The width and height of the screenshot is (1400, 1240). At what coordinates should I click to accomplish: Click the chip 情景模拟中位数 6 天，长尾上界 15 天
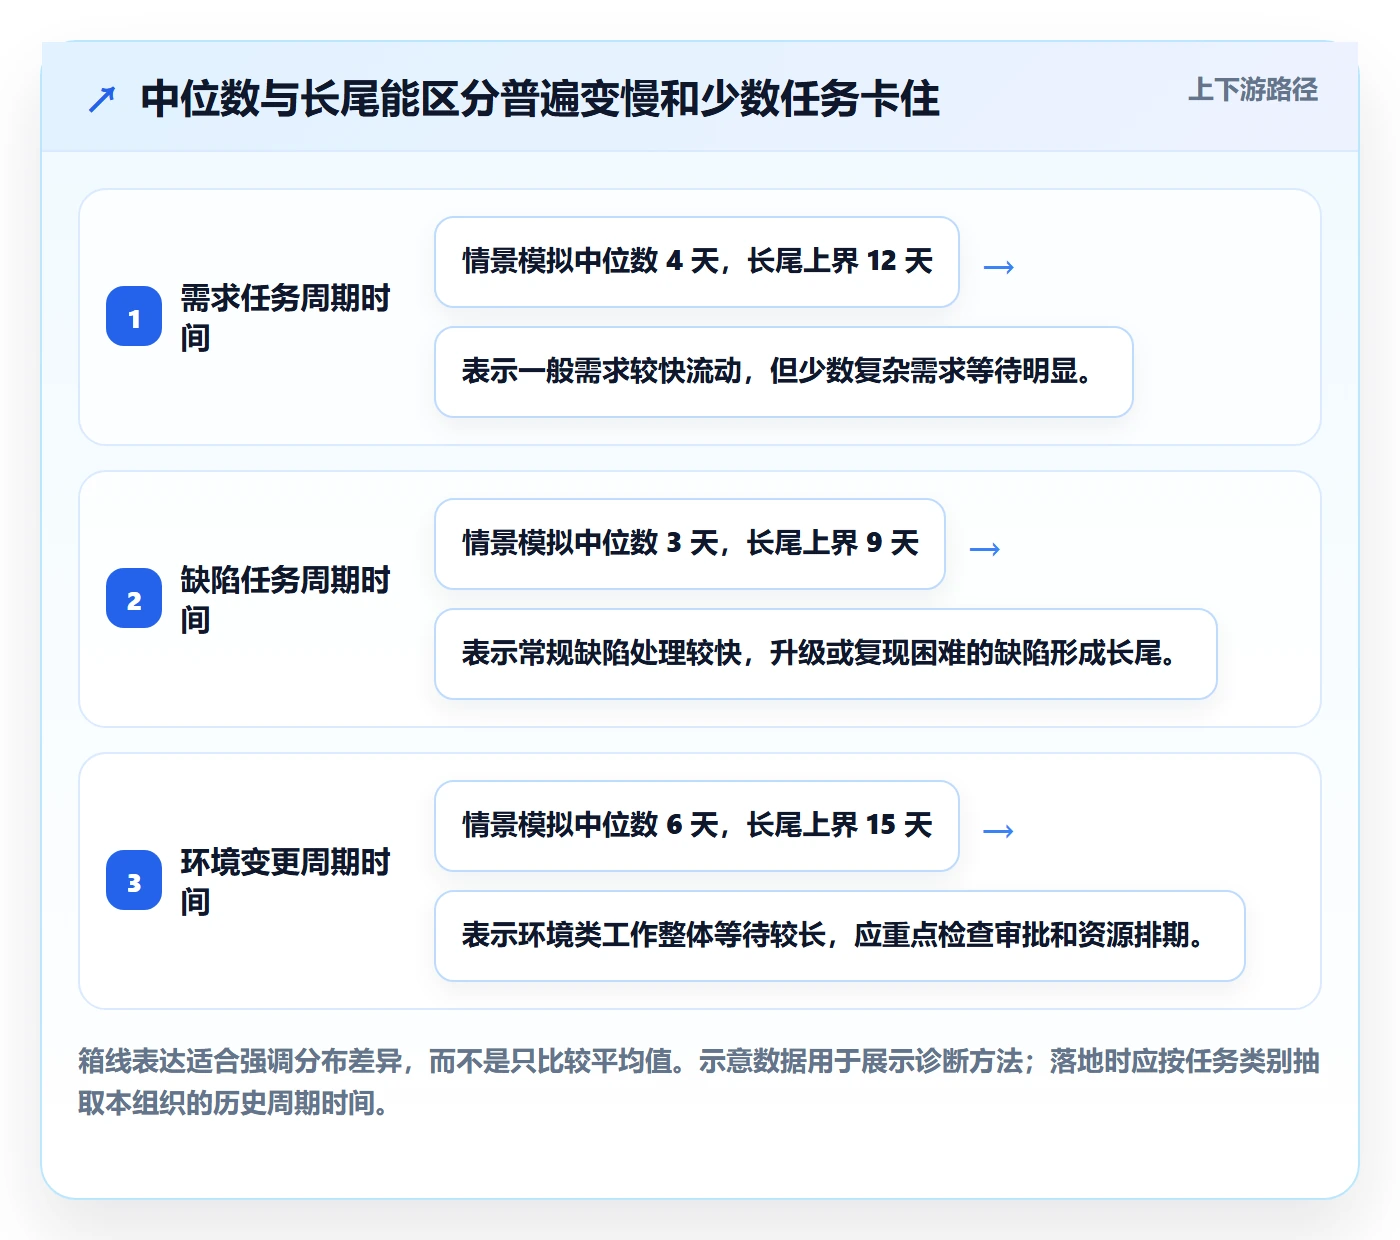click(697, 826)
